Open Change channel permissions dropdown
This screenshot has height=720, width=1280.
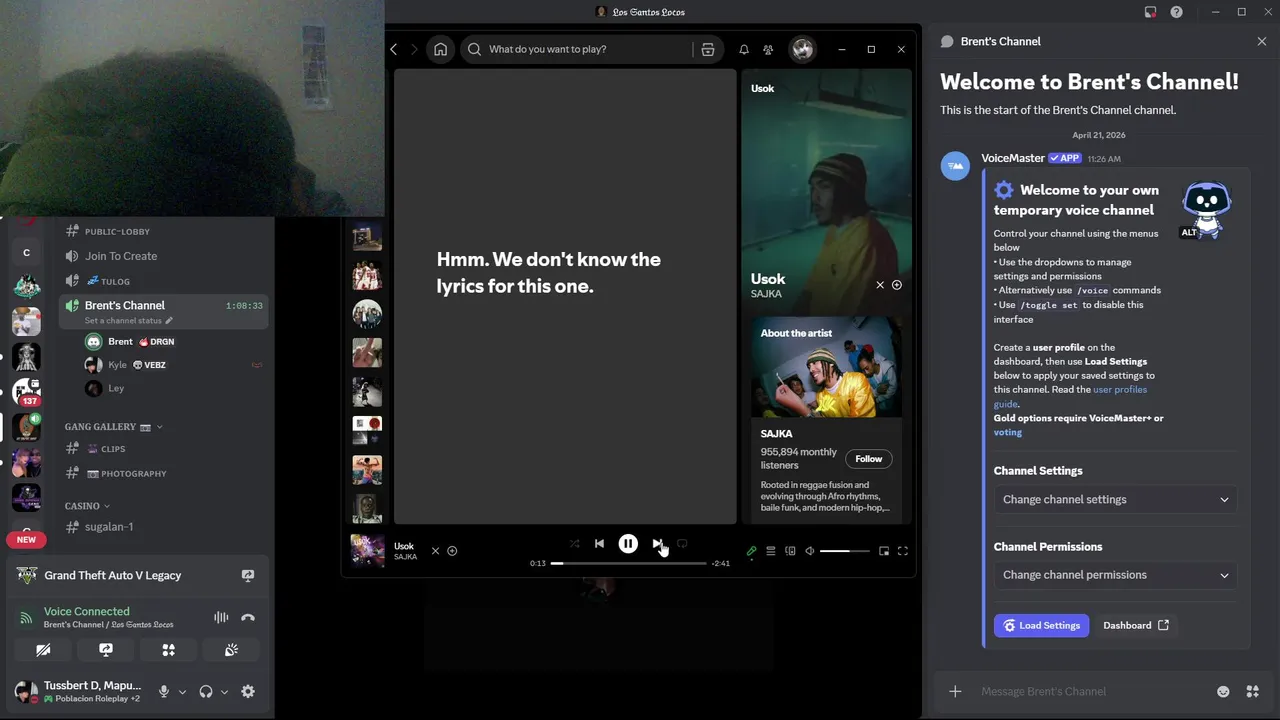click(1115, 575)
